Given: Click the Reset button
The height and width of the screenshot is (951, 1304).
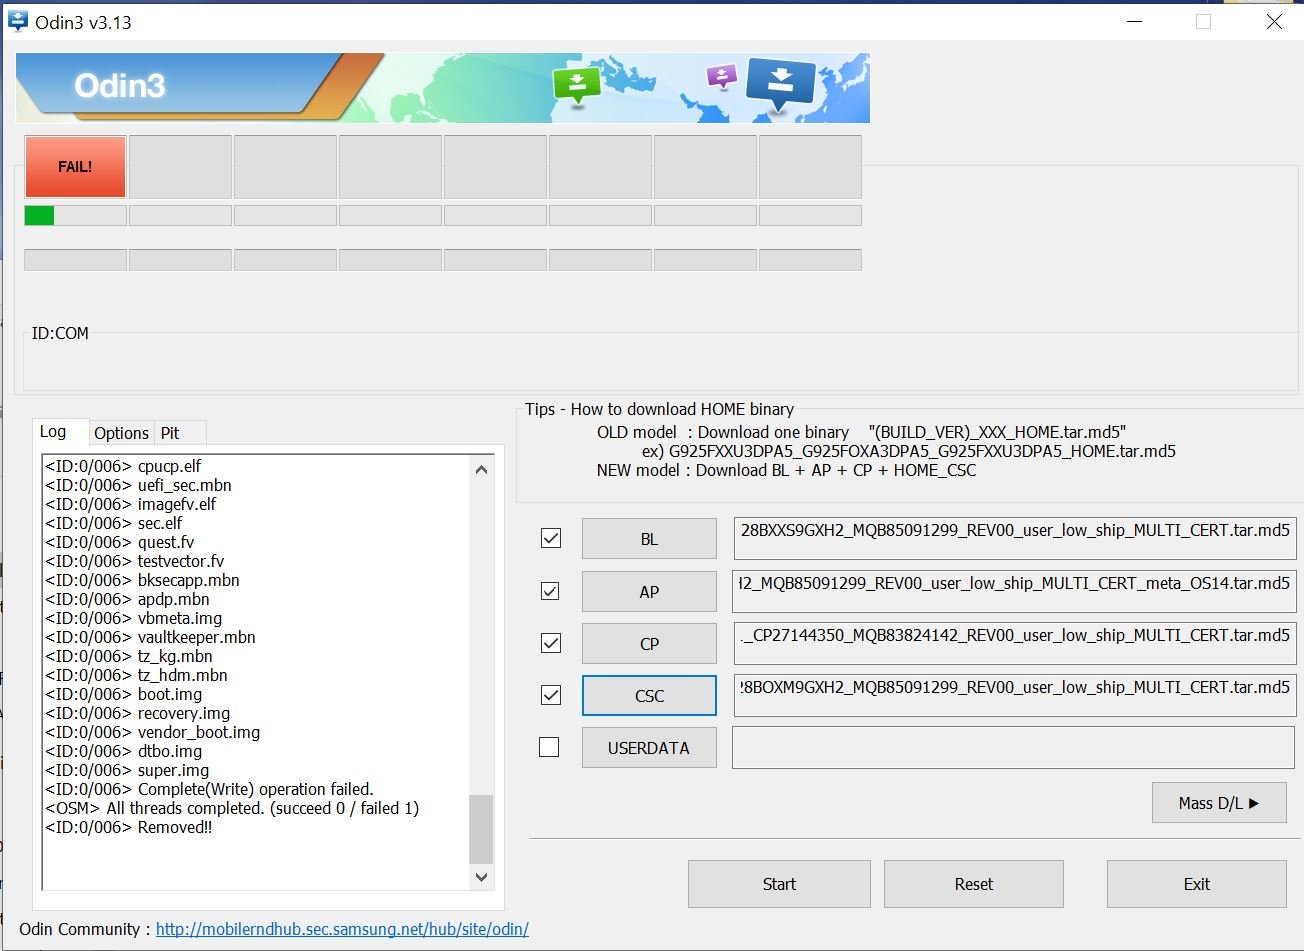Looking at the screenshot, I should tap(973, 884).
